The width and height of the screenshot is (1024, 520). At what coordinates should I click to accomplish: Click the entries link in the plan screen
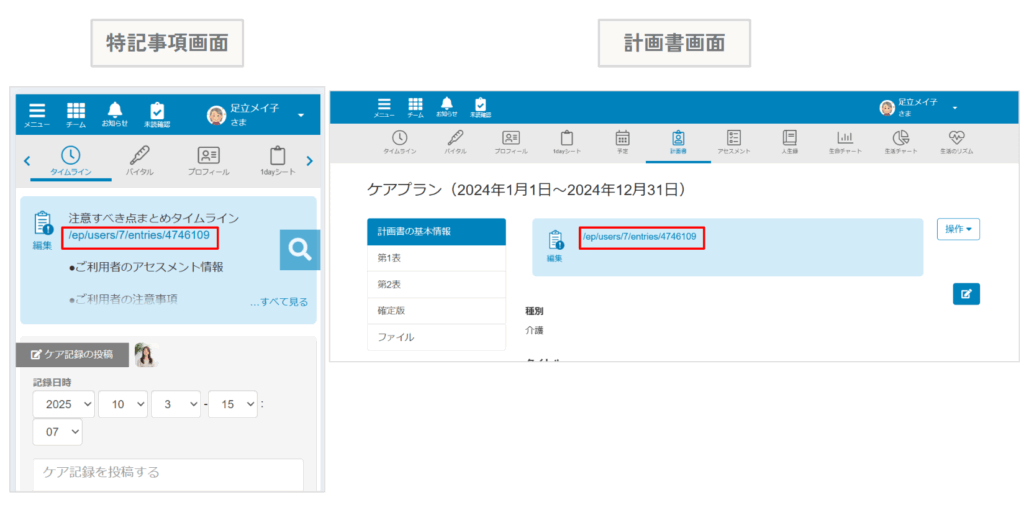[x=639, y=237]
